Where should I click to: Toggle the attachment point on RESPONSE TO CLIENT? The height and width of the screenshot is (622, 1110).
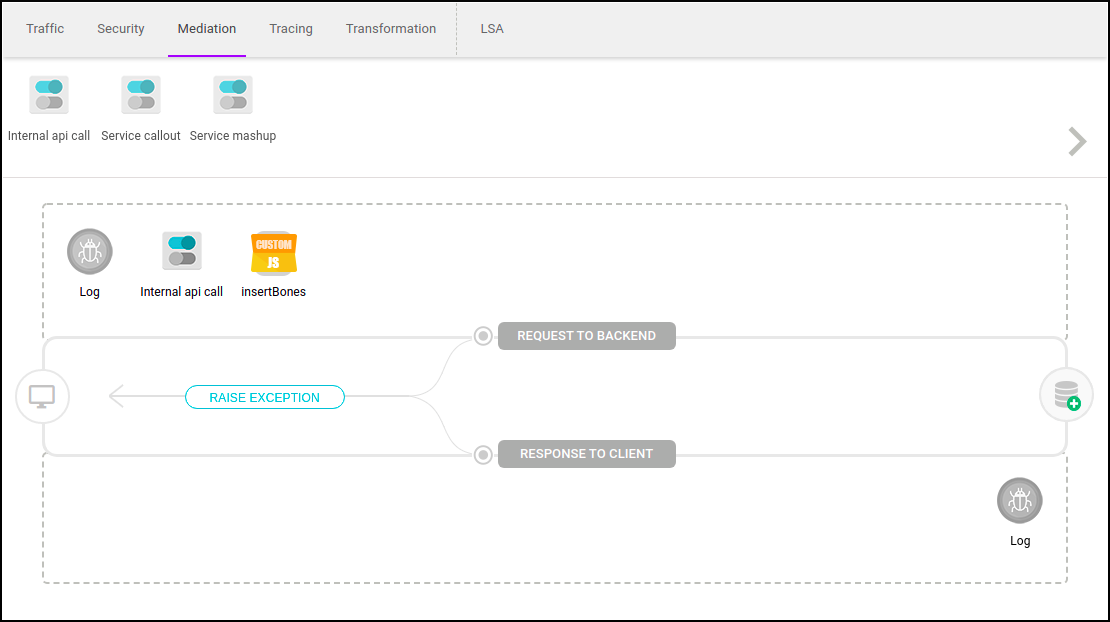[x=482, y=454]
